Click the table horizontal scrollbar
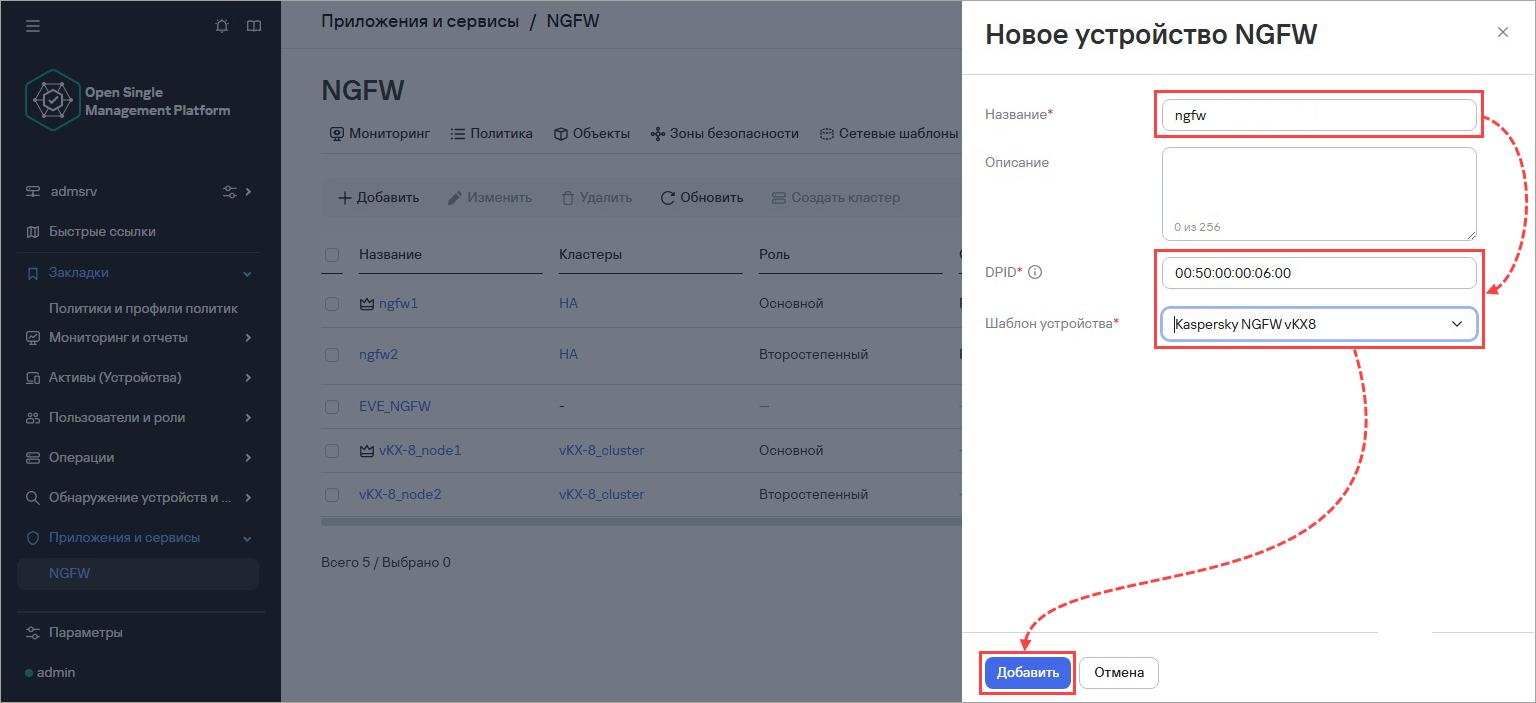The width and height of the screenshot is (1536, 703). click(x=640, y=522)
